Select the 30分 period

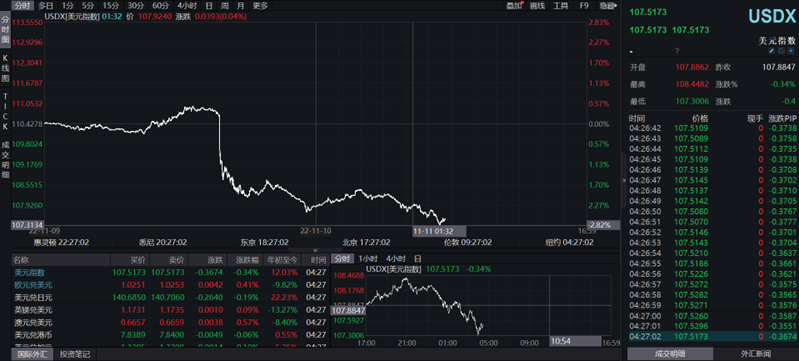tap(135, 6)
